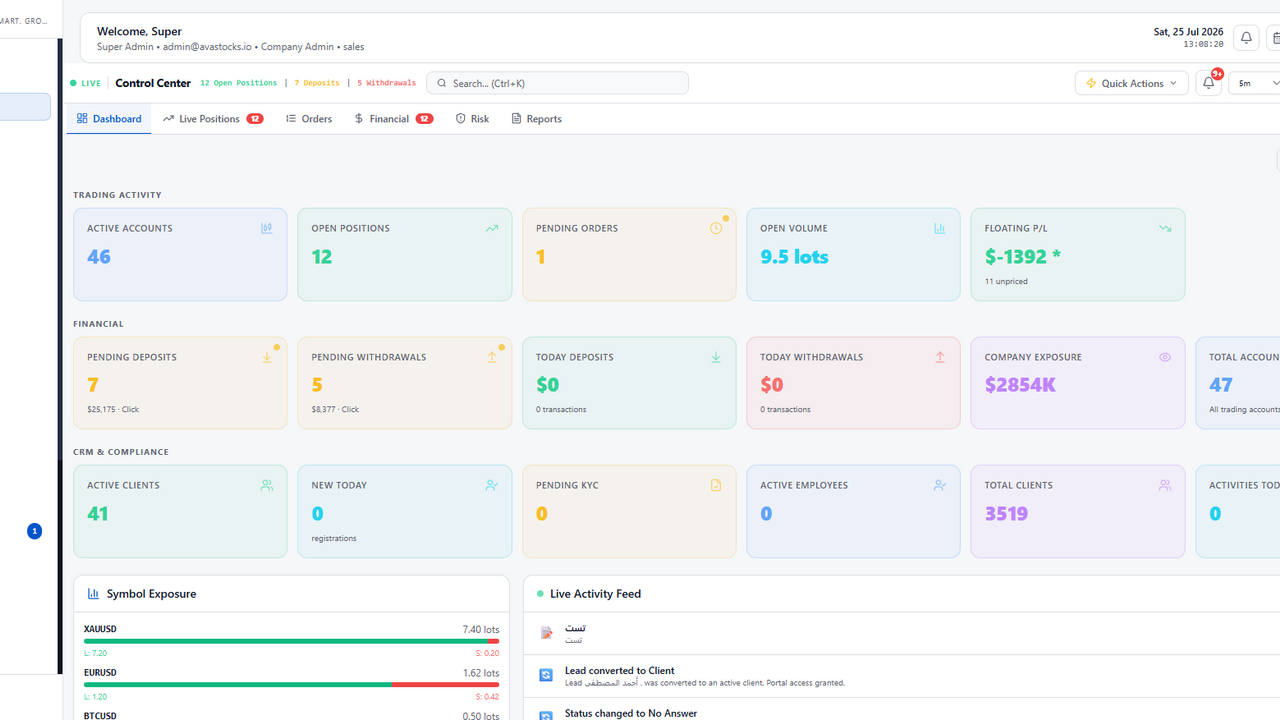The height and width of the screenshot is (720, 1280).
Task: Click the Pending KYC card
Action: (x=629, y=511)
